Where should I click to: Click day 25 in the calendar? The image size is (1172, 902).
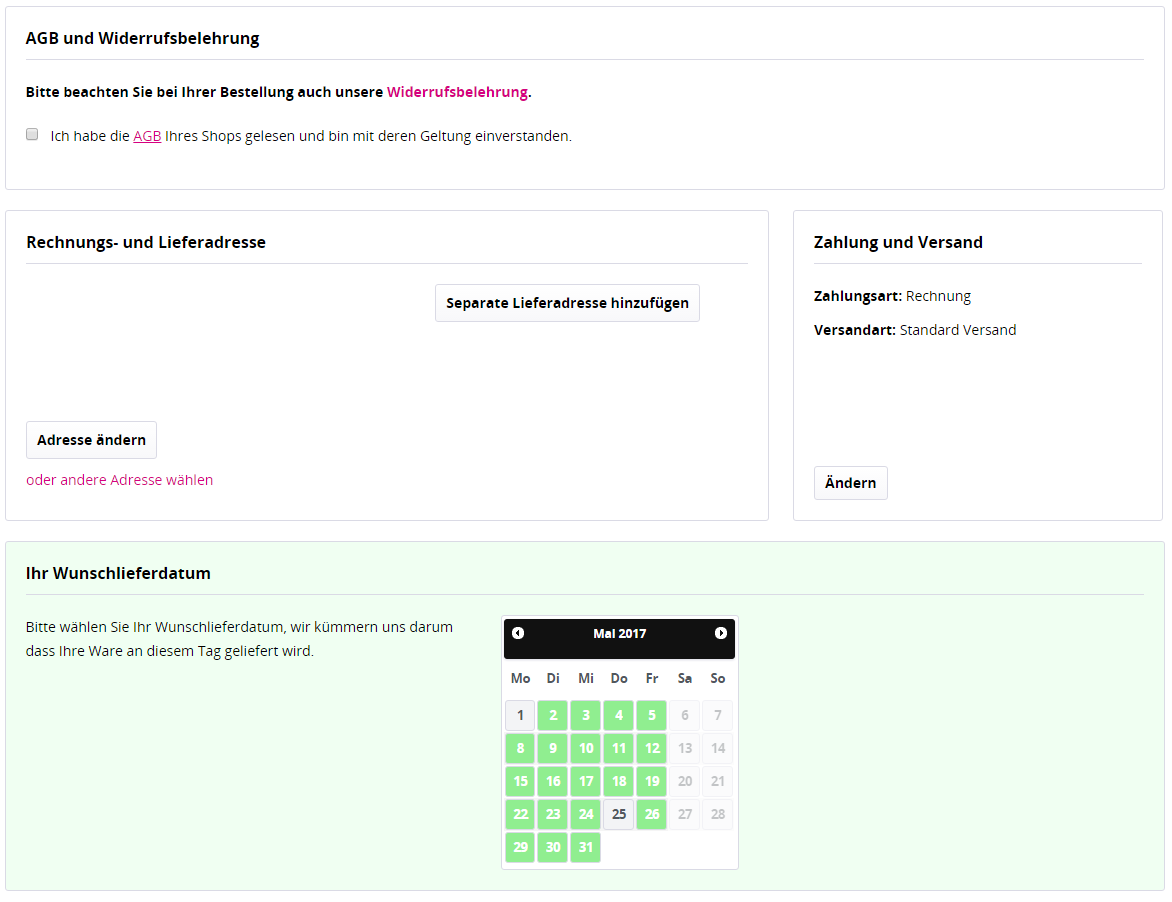[619, 814]
